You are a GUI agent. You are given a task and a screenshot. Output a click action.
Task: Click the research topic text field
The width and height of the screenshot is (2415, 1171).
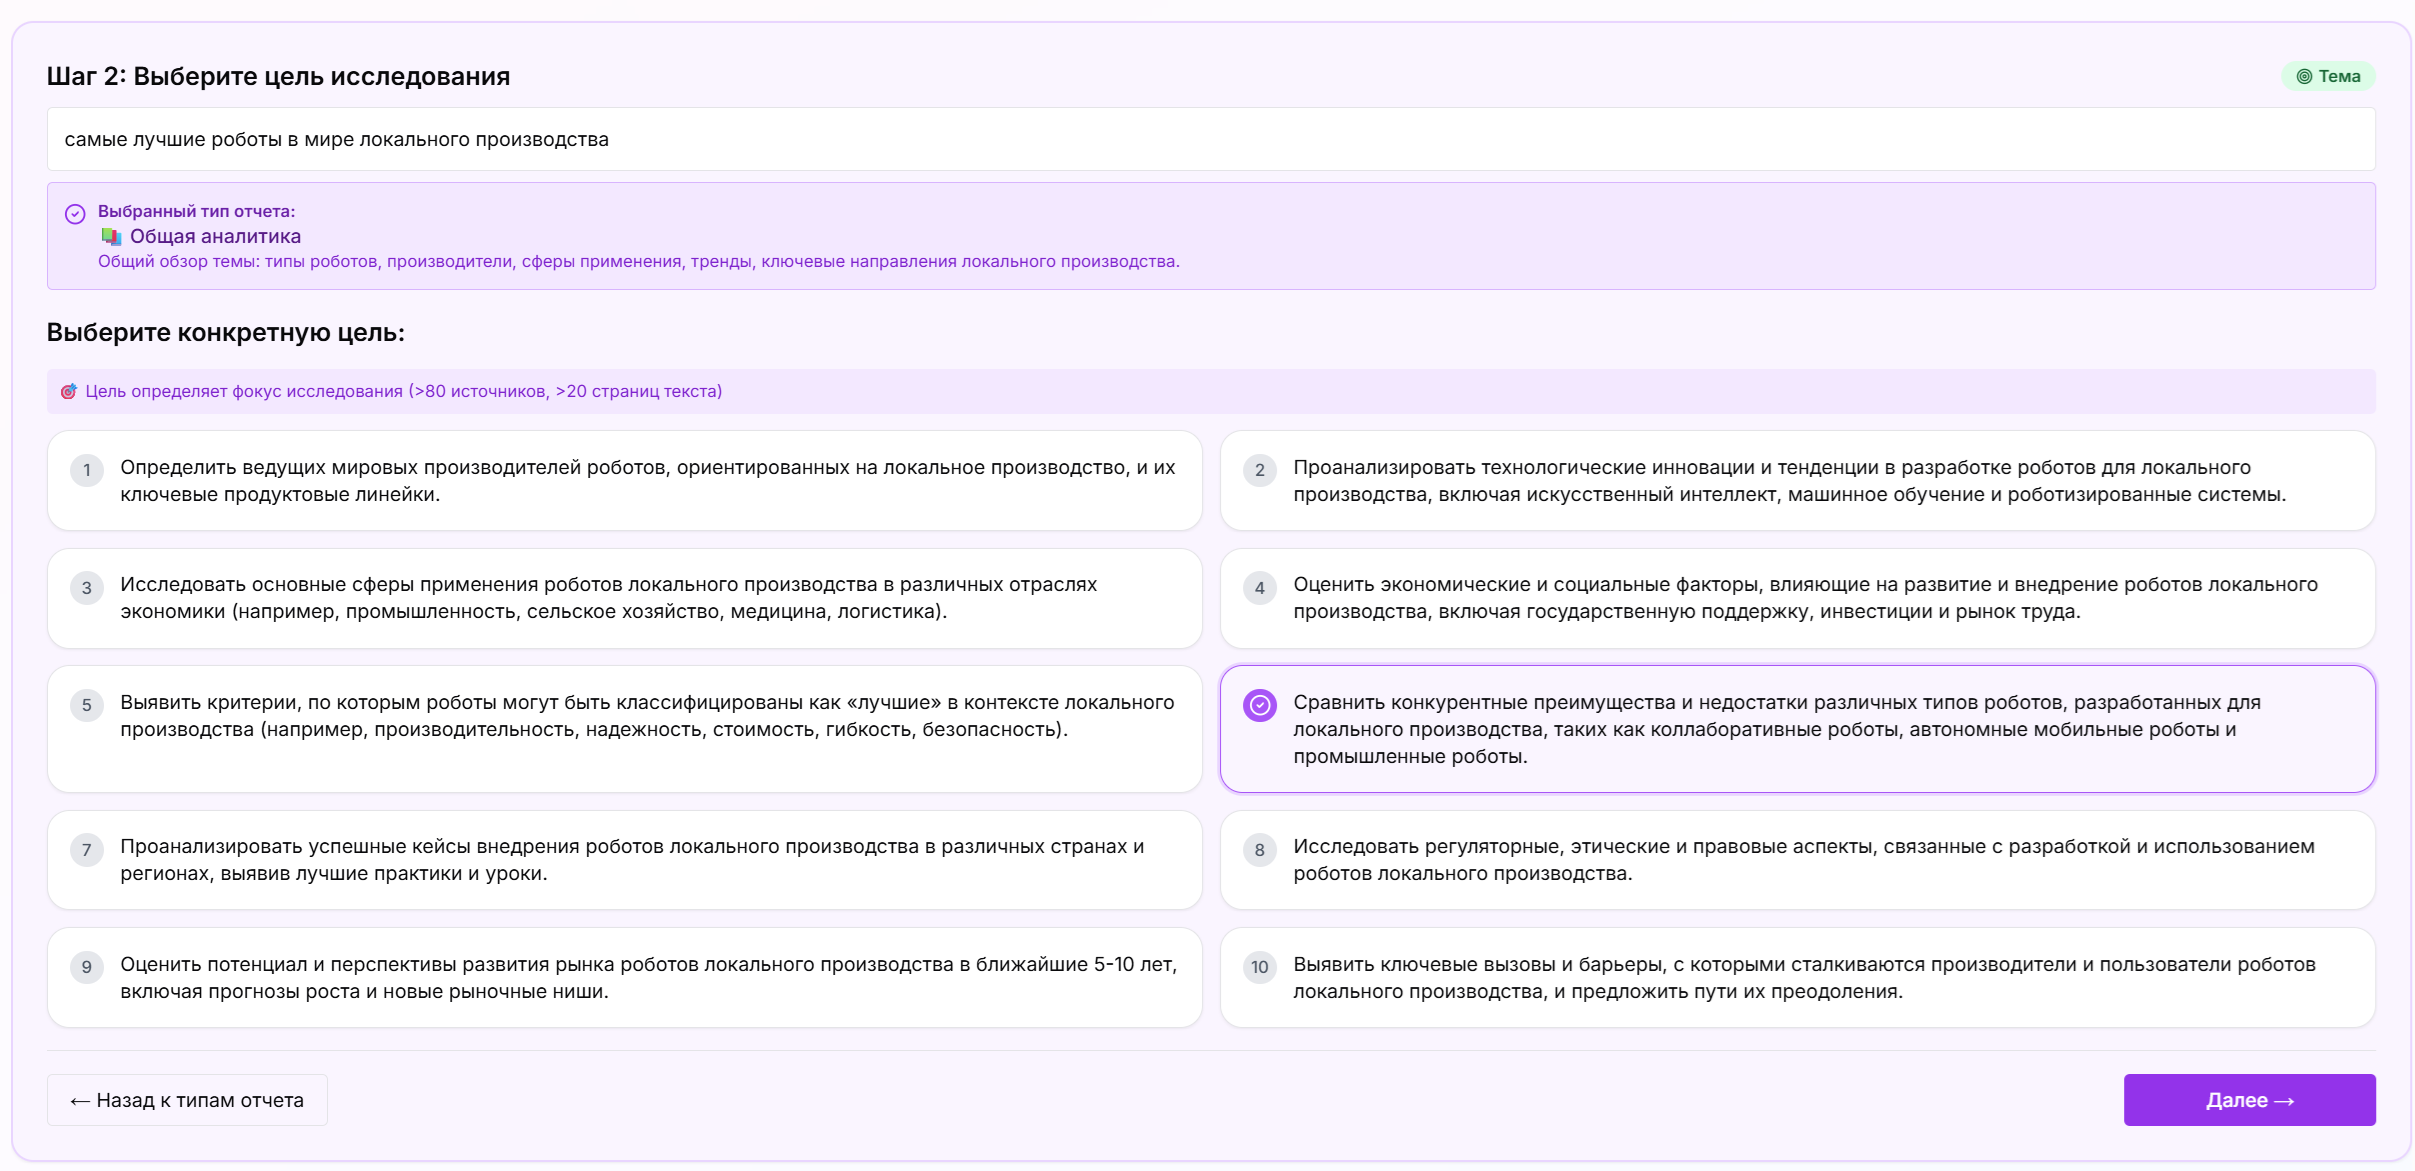(1210, 140)
